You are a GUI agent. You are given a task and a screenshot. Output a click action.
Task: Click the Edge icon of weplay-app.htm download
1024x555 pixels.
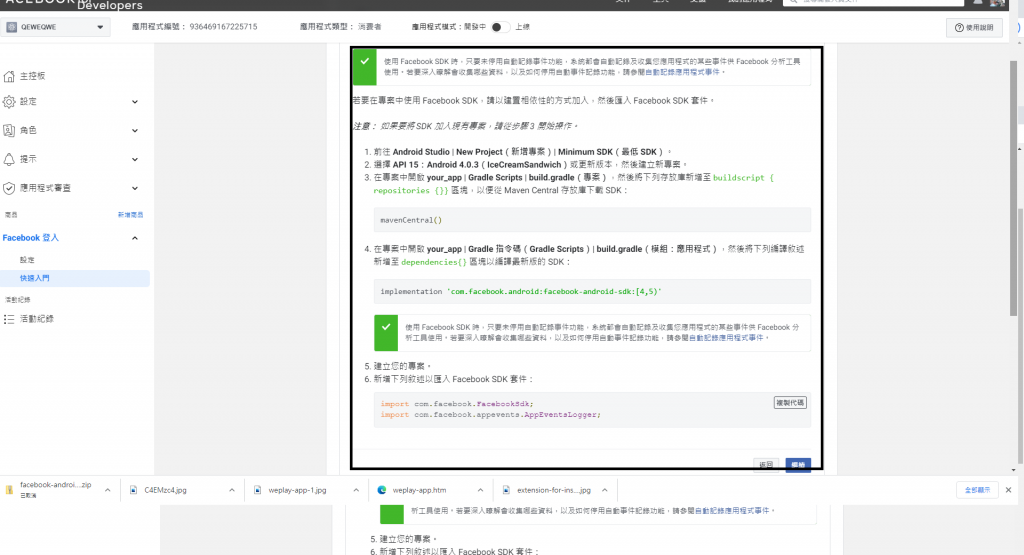(x=382, y=490)
